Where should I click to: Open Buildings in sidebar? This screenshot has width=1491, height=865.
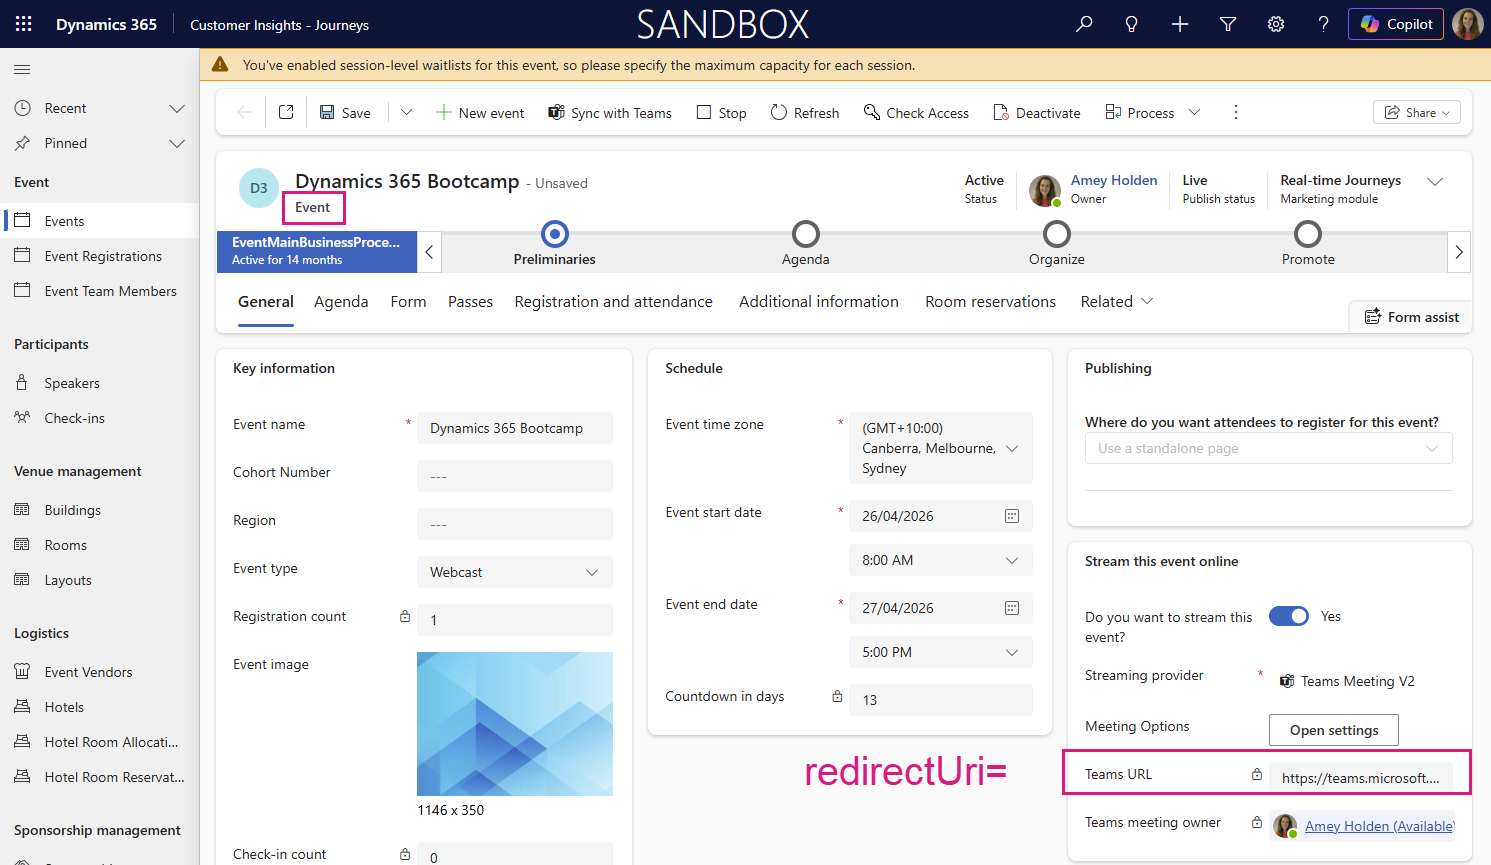(100, 510)
